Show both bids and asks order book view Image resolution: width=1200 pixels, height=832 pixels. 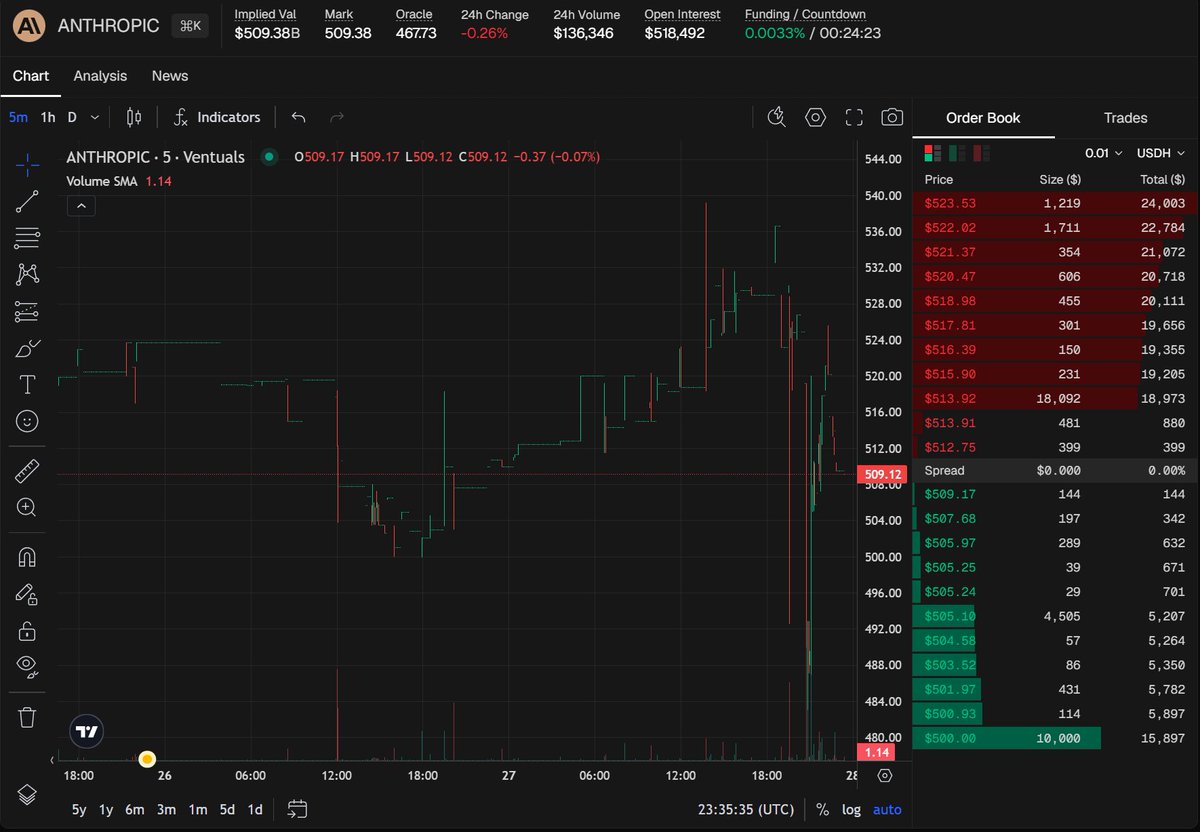[x=932, y=153]
